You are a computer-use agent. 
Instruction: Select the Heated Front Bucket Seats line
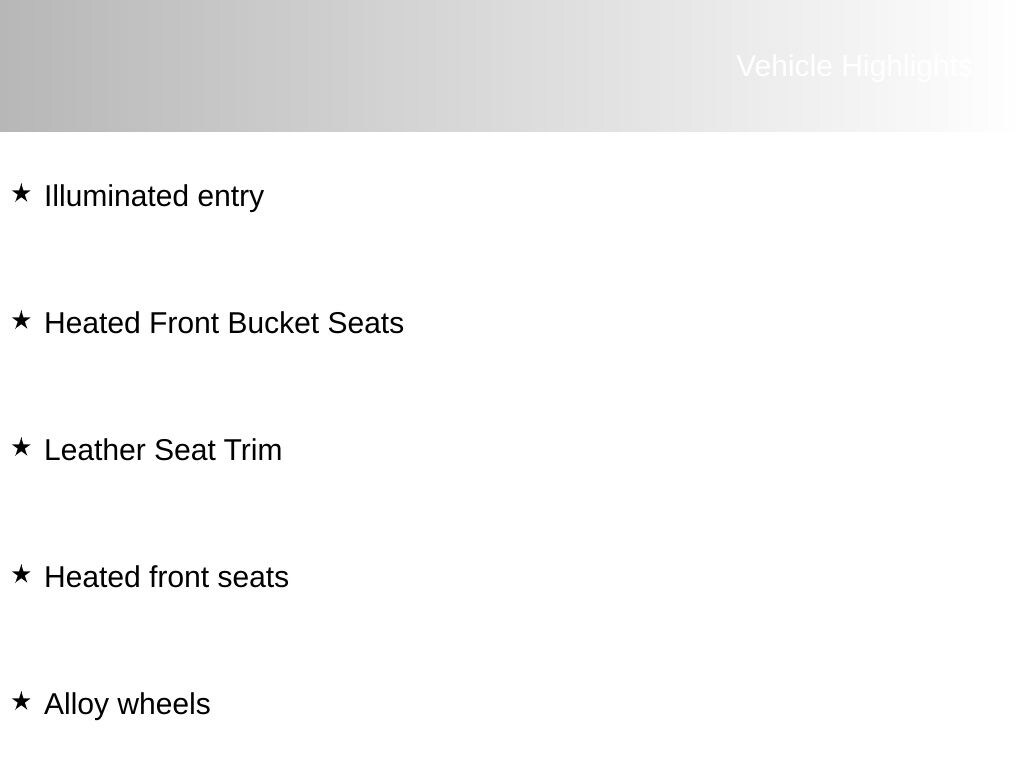(224, 324)
